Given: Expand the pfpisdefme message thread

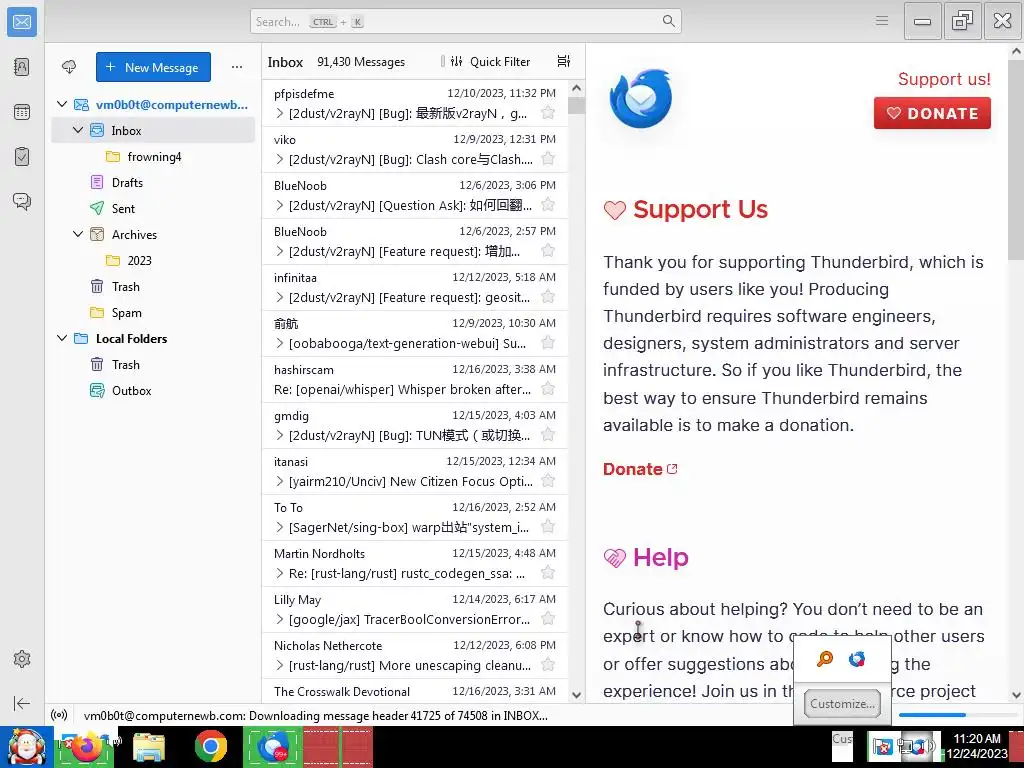Looking at the screenshot, I should (280, 114).
